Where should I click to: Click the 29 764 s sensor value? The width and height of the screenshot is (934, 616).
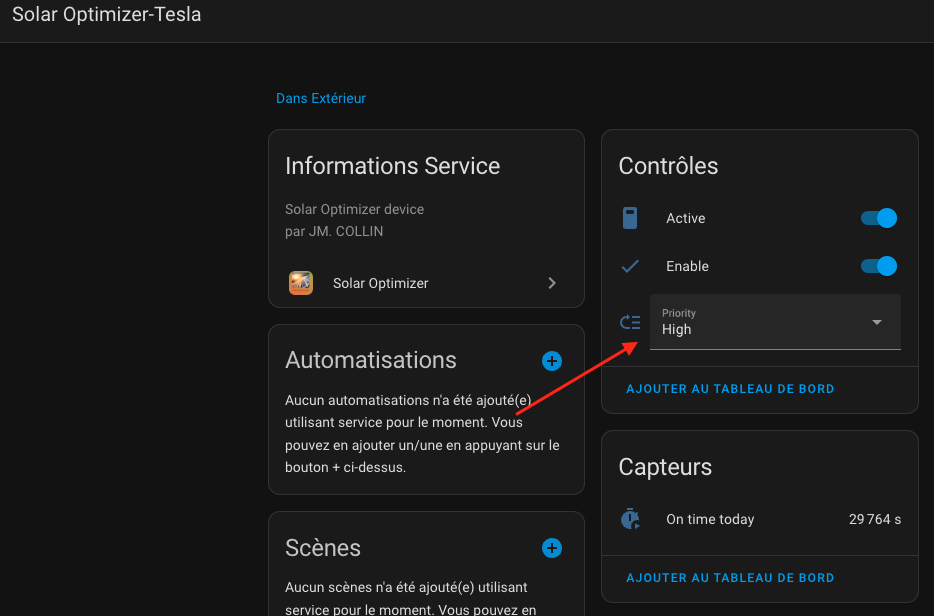coord(874,519)
